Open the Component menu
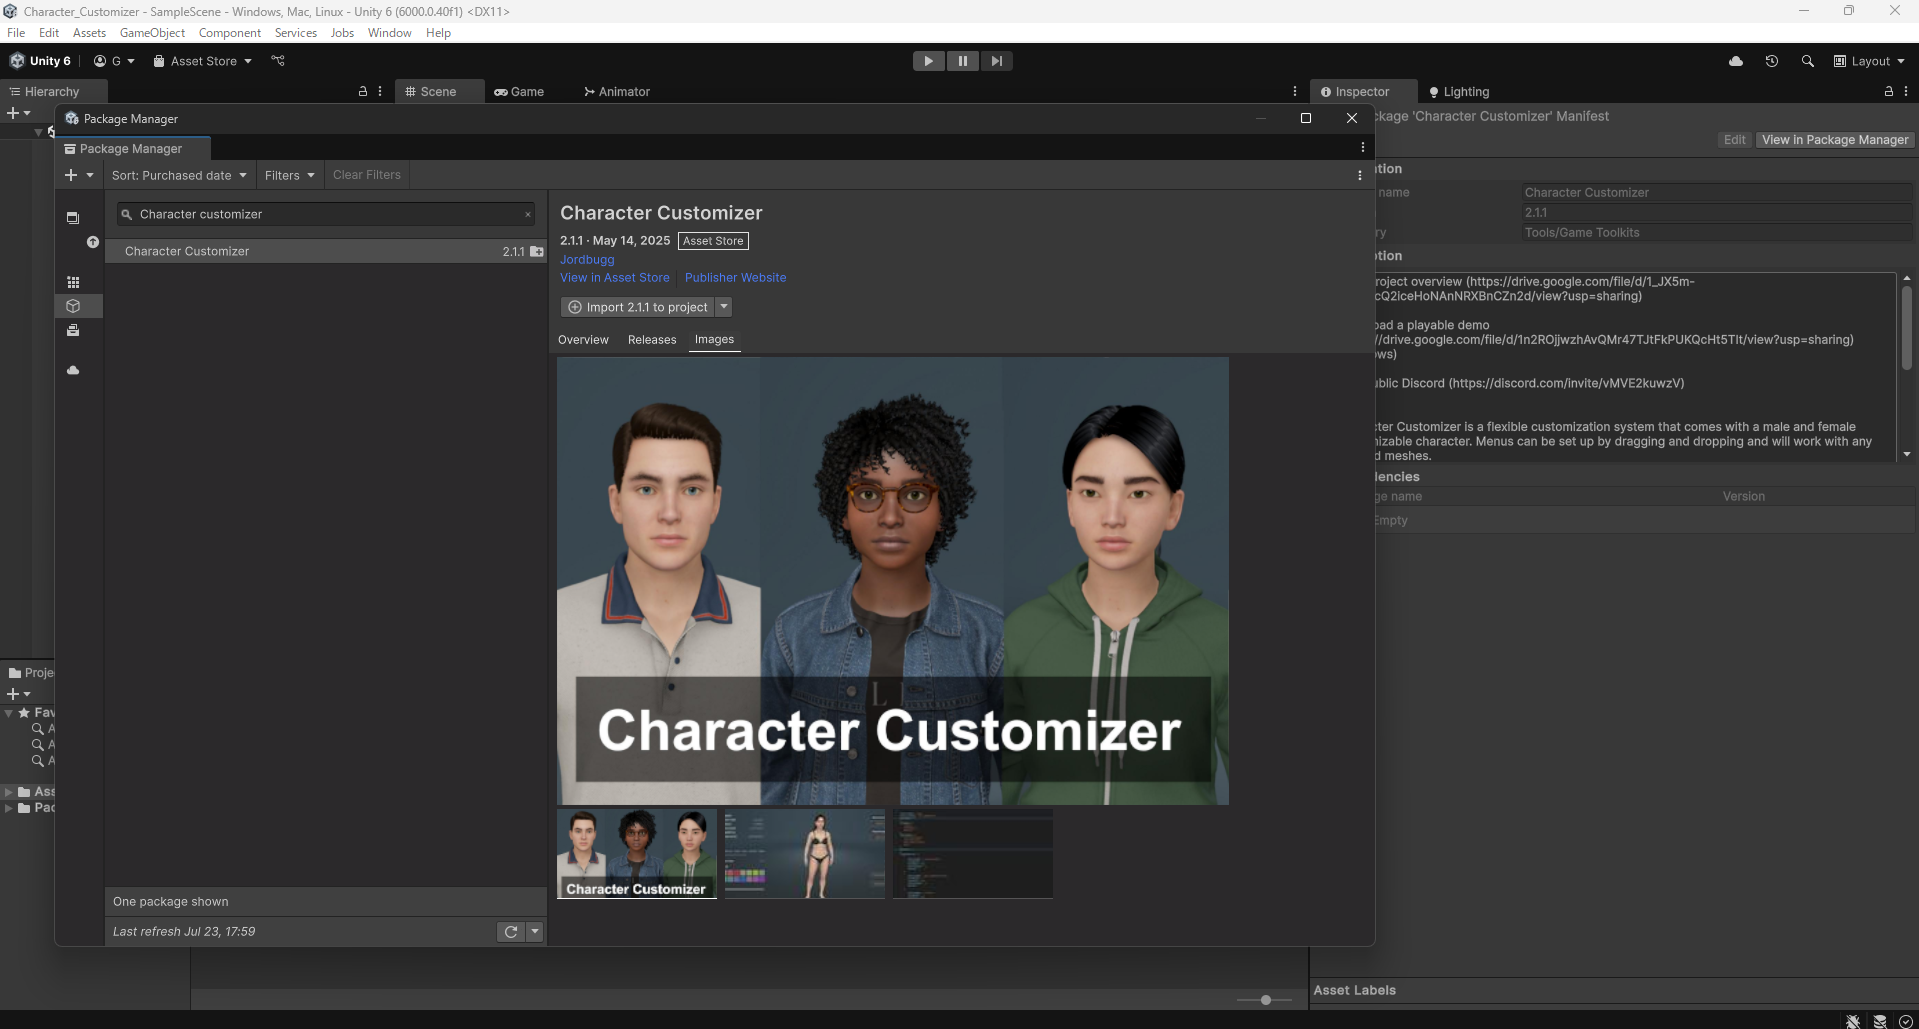 [230, 33]
